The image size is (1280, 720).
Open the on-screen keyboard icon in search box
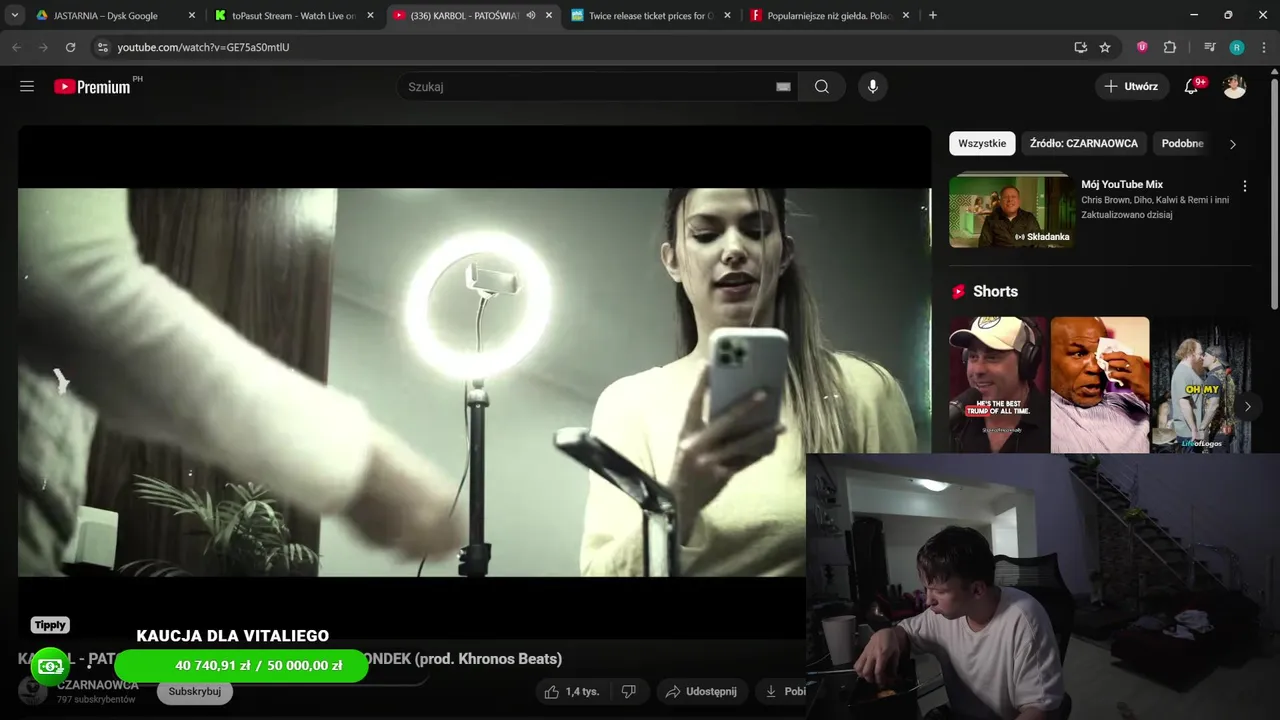[783, 87]
